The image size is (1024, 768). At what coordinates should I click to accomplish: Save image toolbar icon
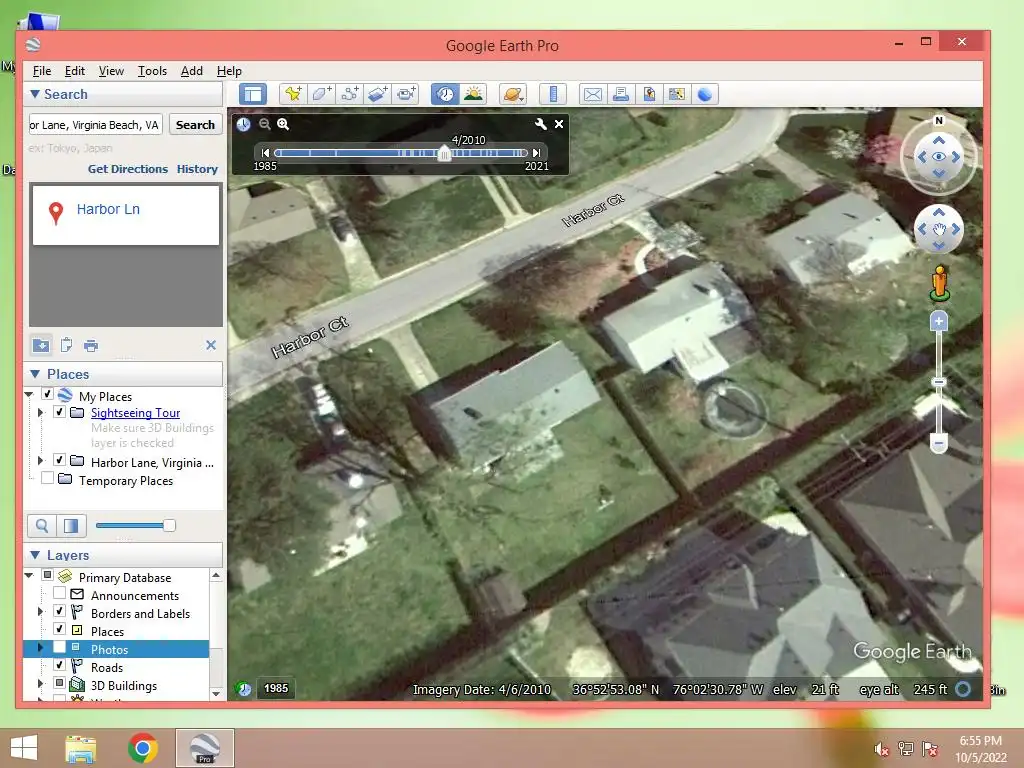tap(648, 94)
